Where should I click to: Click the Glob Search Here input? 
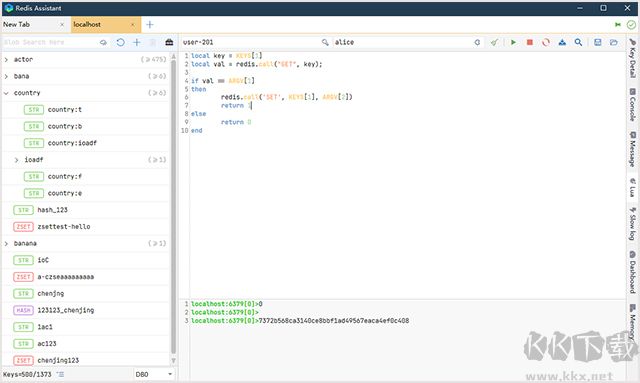pyautogui.click(x=50, y=42)
